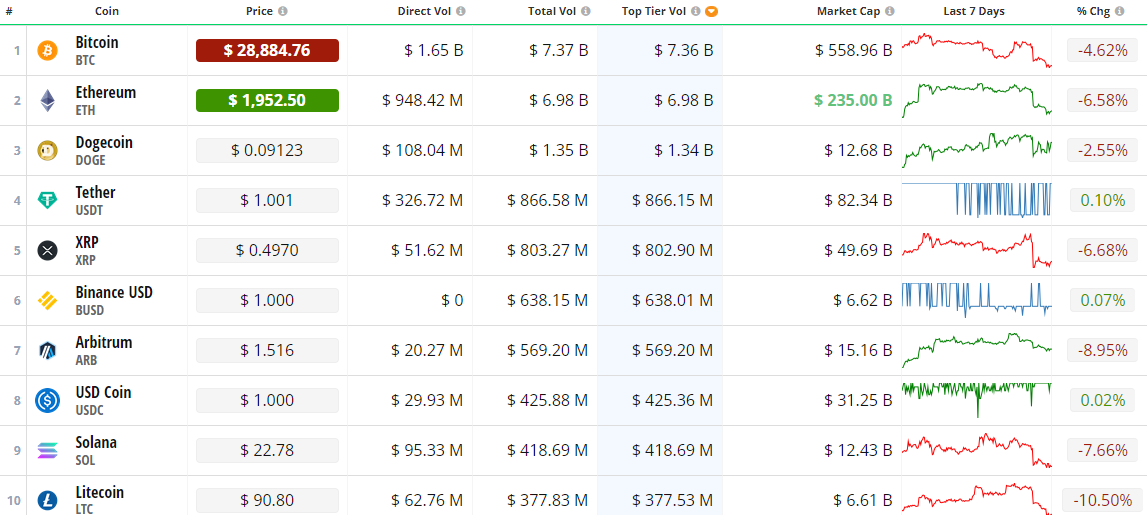Click the USD Coin logo icon
The width and height of the screenshot is (1147, 515).
click(48, 400)
